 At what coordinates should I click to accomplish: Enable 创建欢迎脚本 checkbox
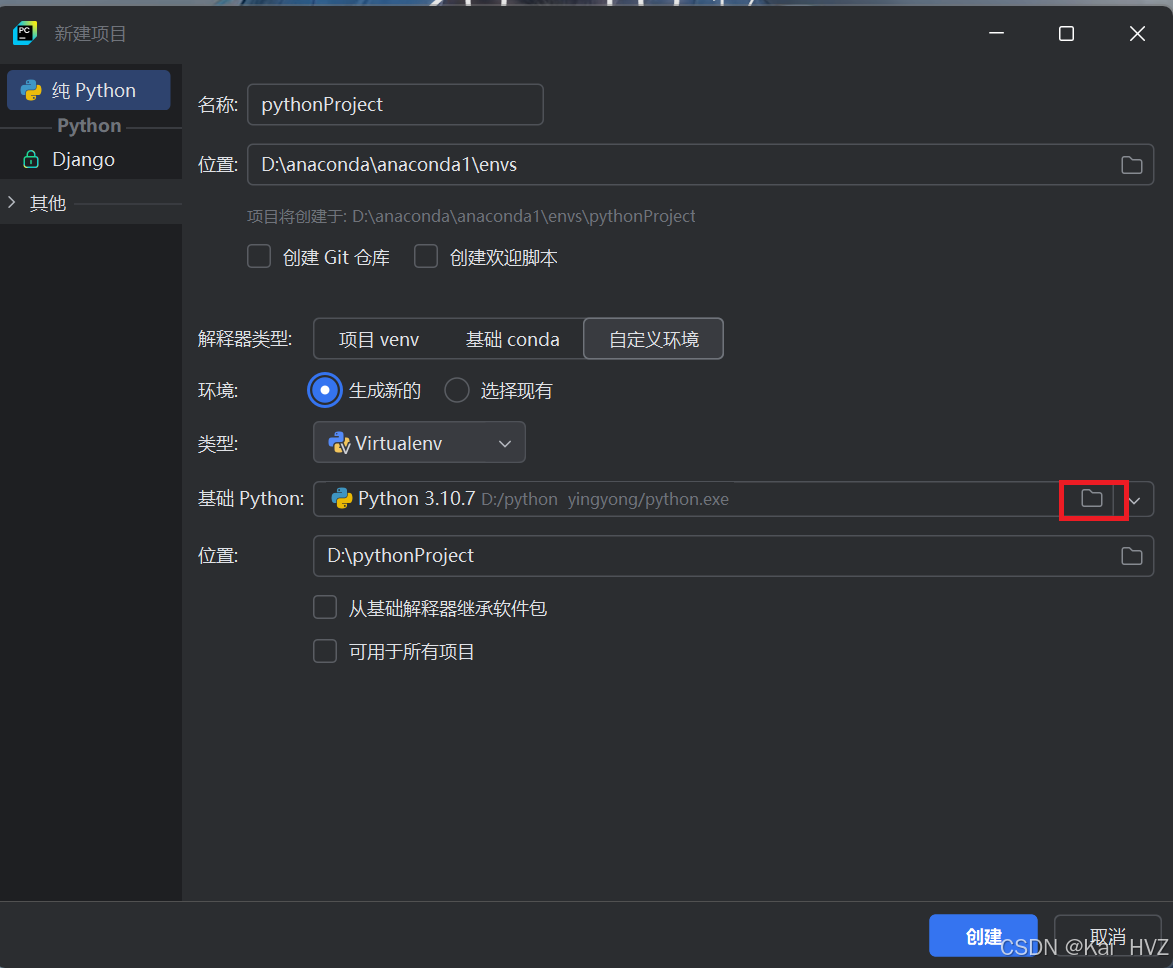click(x=426, y=257)
